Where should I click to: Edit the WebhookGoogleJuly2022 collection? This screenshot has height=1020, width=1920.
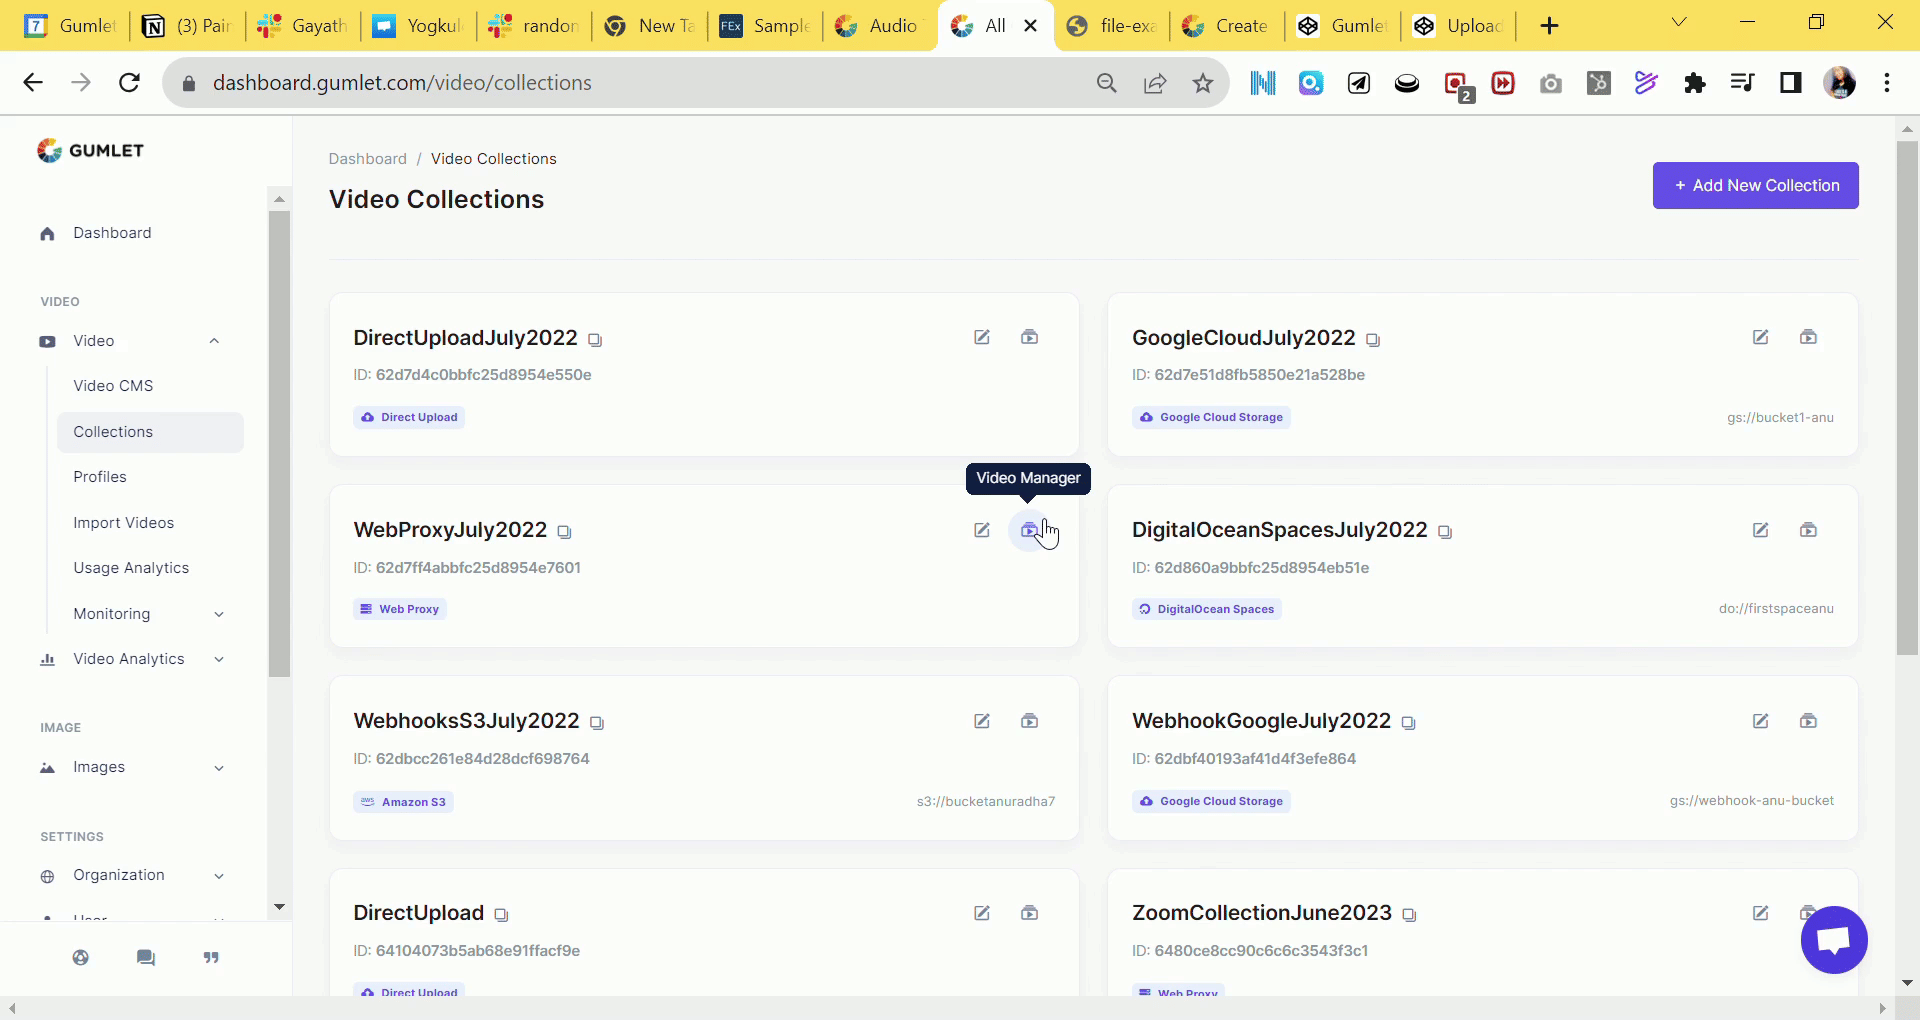click(x=1761, y=721)
